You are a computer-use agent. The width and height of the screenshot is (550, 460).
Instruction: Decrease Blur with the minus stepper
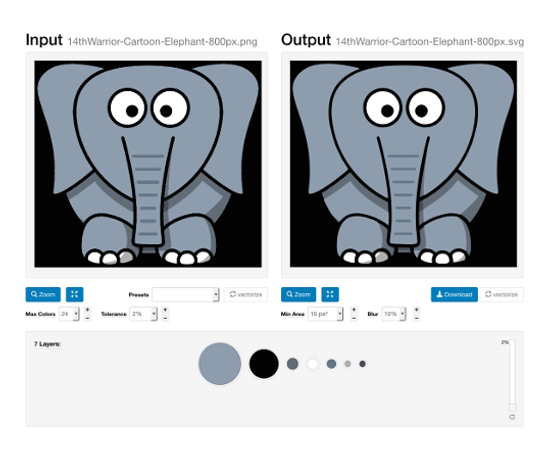pyautogui.click(x=416, y=318)
